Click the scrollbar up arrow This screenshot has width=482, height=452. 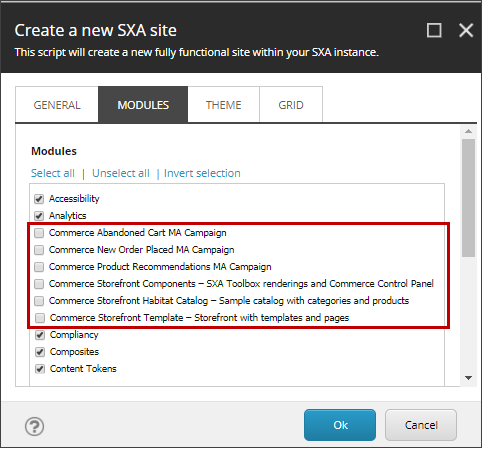tap(468, 131)
